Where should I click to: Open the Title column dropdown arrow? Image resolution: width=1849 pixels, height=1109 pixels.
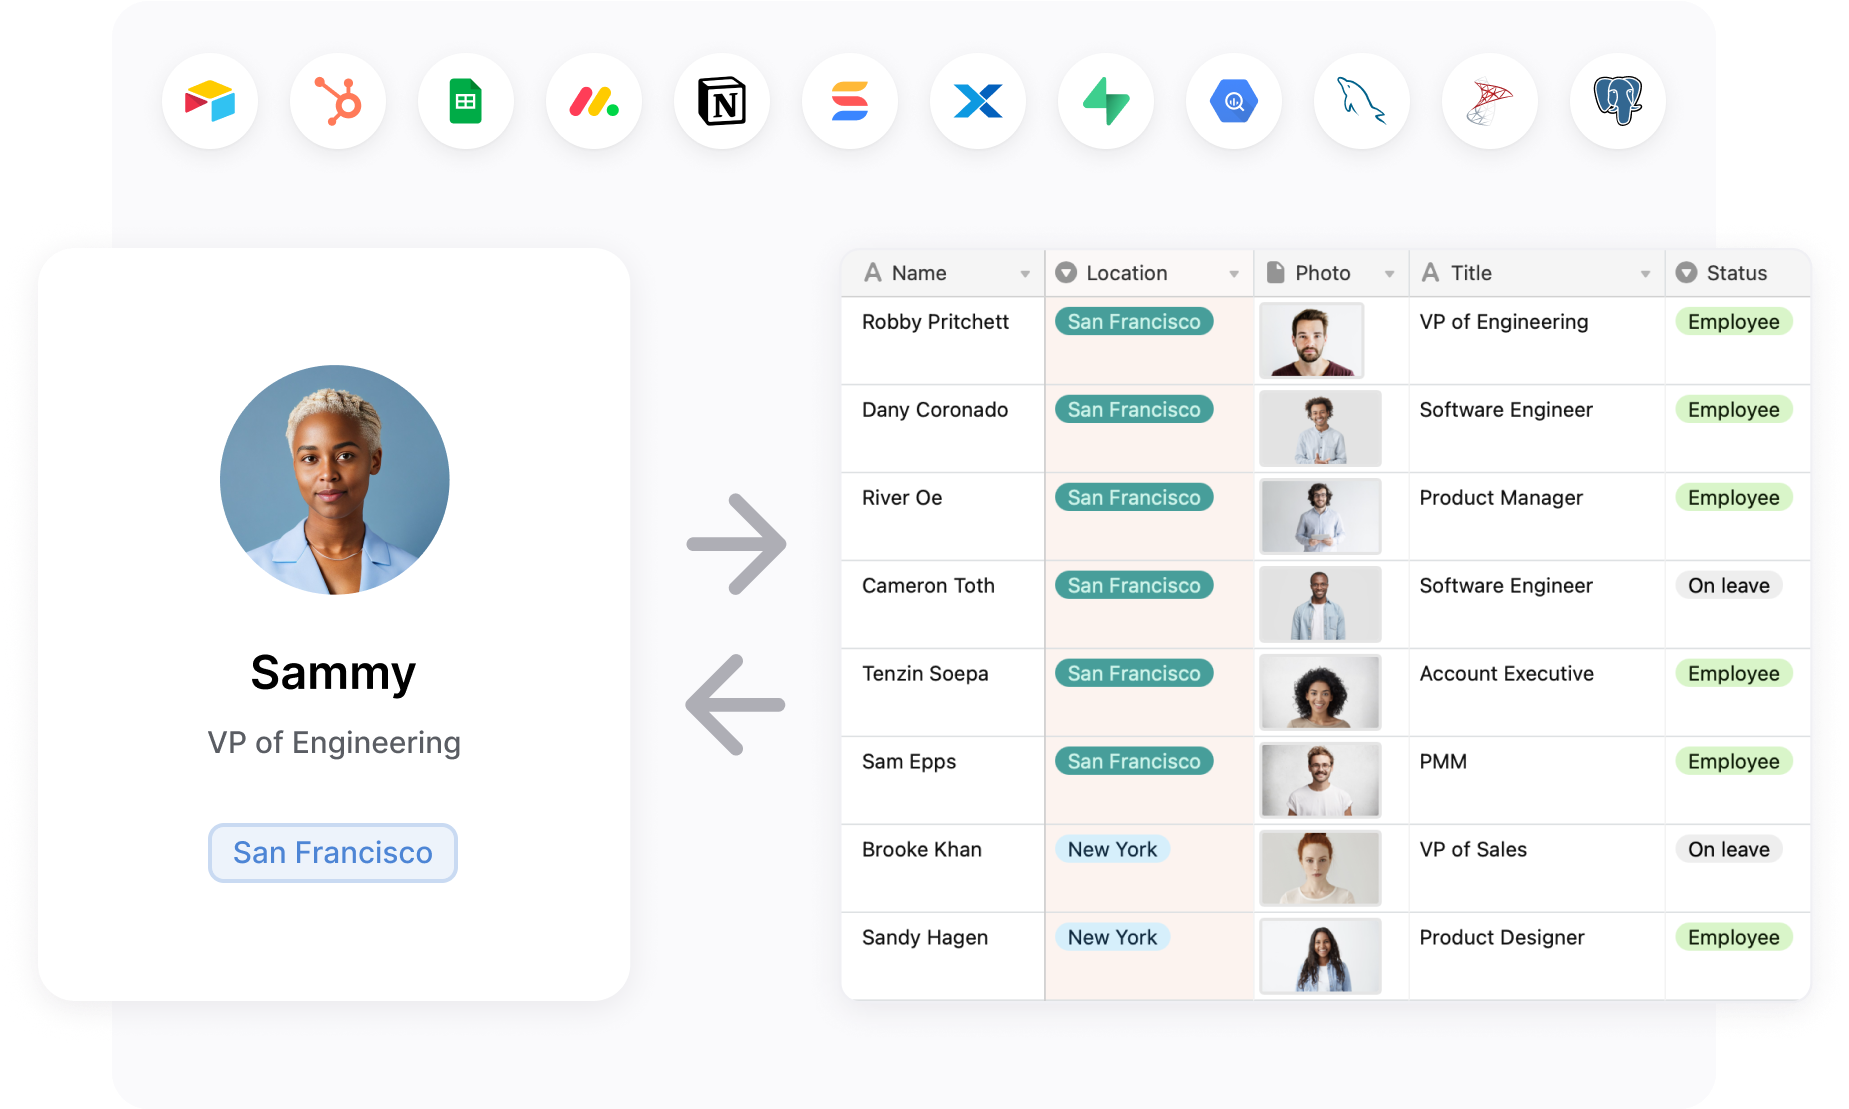click(1647, 272)
